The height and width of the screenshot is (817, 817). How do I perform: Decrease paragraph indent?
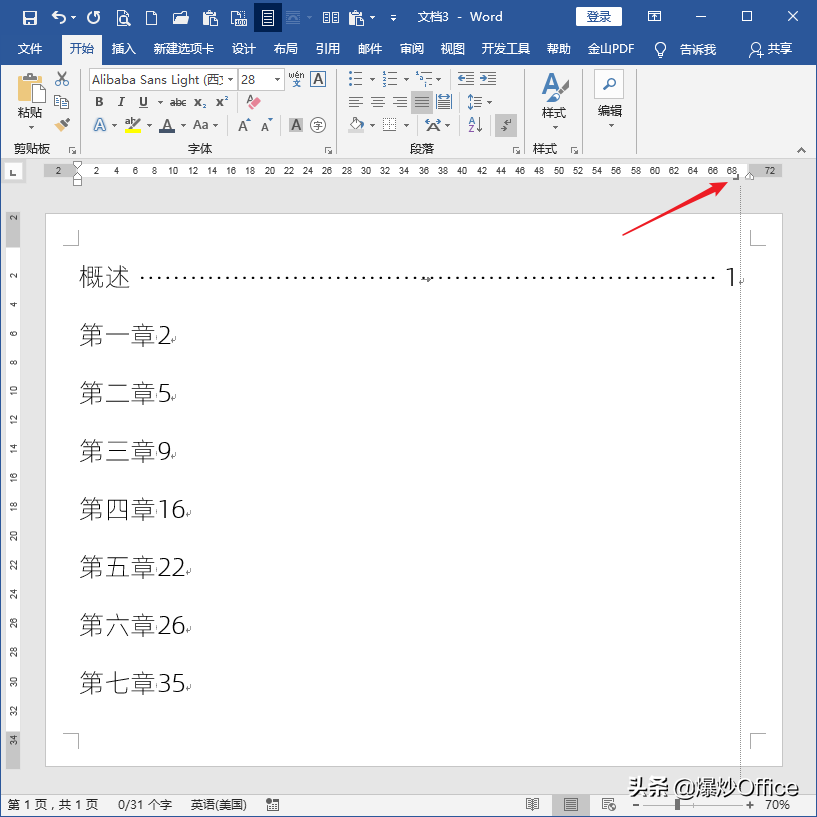pos(465,79)
